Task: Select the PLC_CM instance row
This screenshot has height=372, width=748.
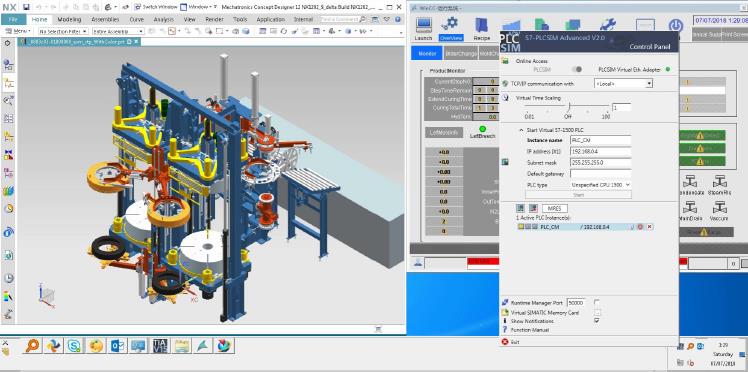Action: (585, 227)
